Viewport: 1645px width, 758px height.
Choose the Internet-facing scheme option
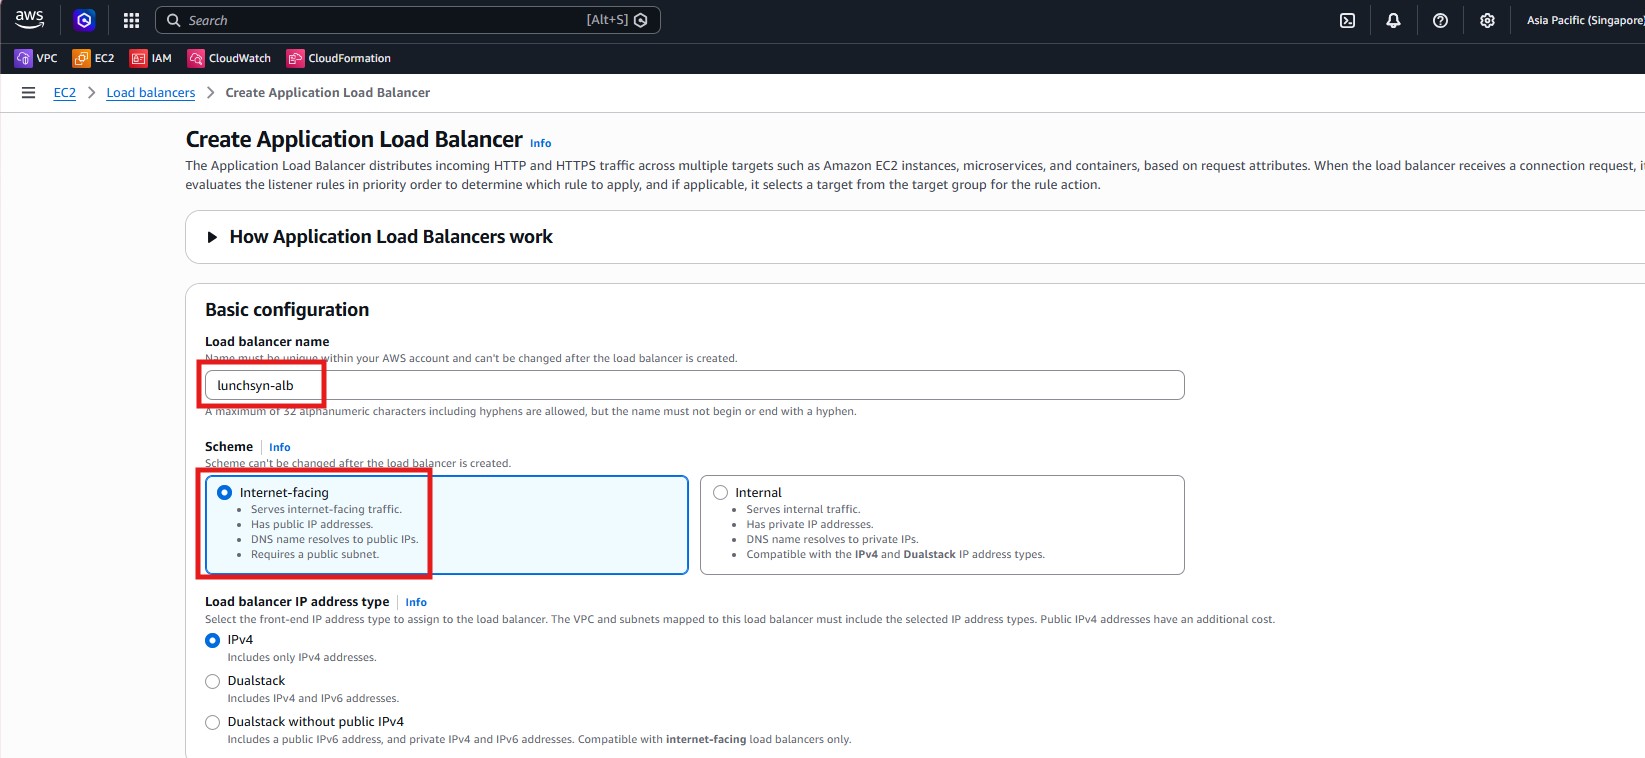coord(225,493)
